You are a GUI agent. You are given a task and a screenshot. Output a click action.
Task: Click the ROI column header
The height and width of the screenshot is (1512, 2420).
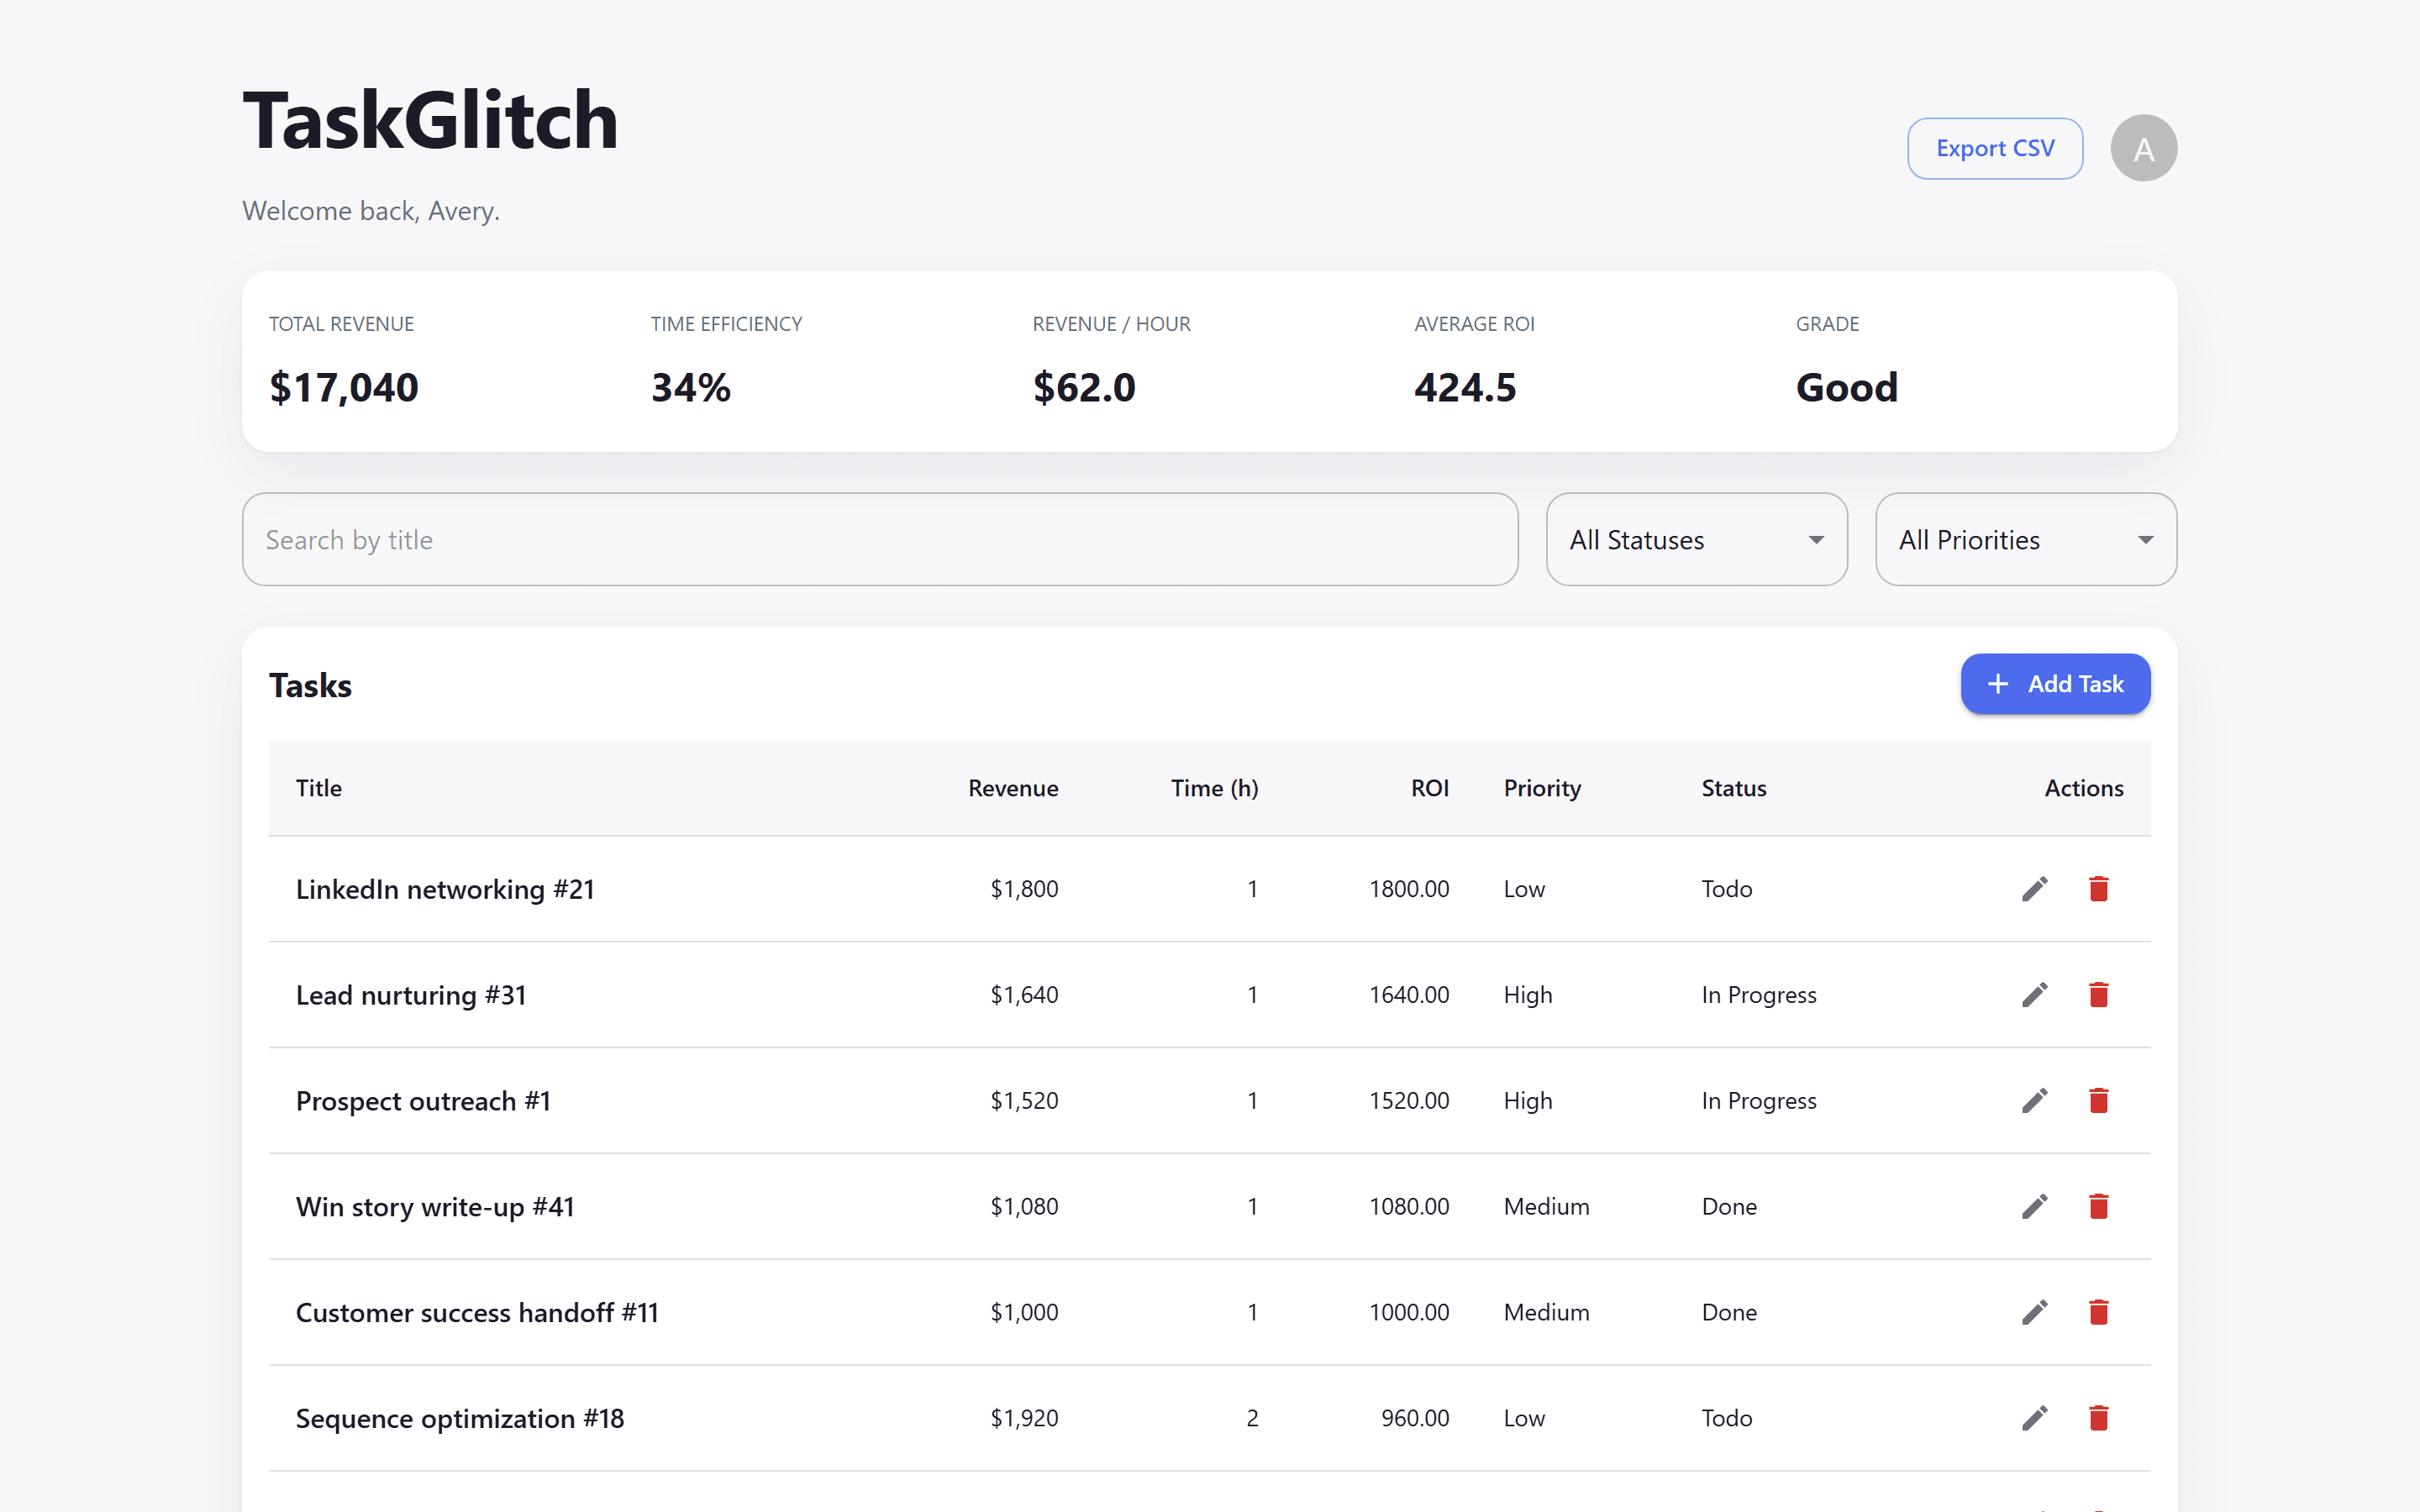pos(1429,789)
